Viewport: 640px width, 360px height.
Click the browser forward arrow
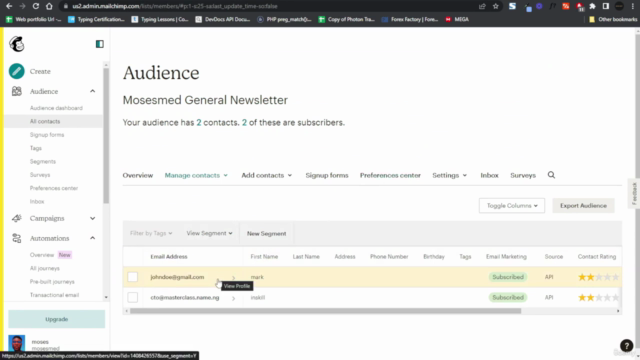22,6
